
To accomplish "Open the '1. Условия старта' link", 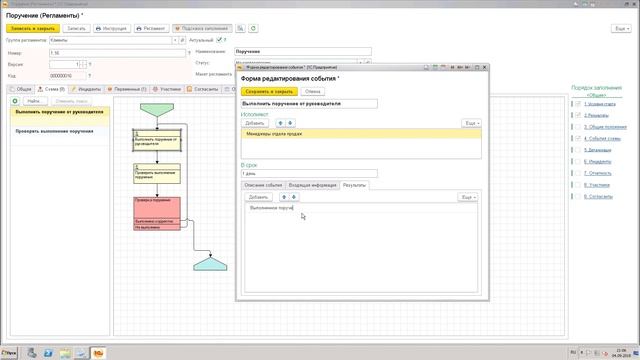I will point(600,104).
